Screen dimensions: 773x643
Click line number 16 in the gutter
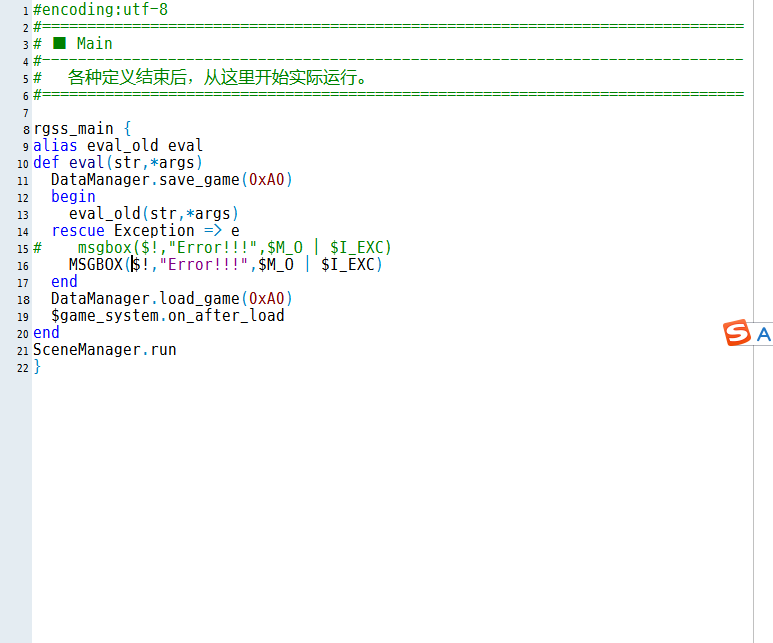click(x=23, y=266)
